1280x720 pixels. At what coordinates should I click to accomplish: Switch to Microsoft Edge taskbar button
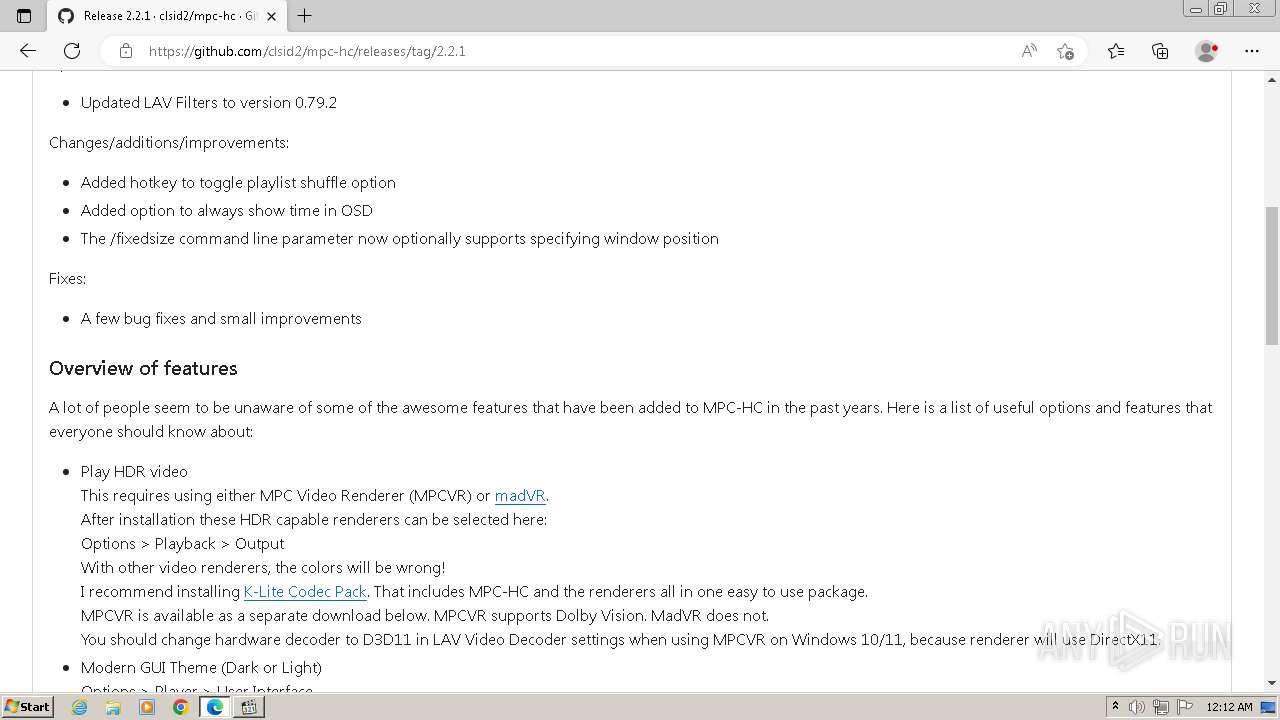click(215, 707)
